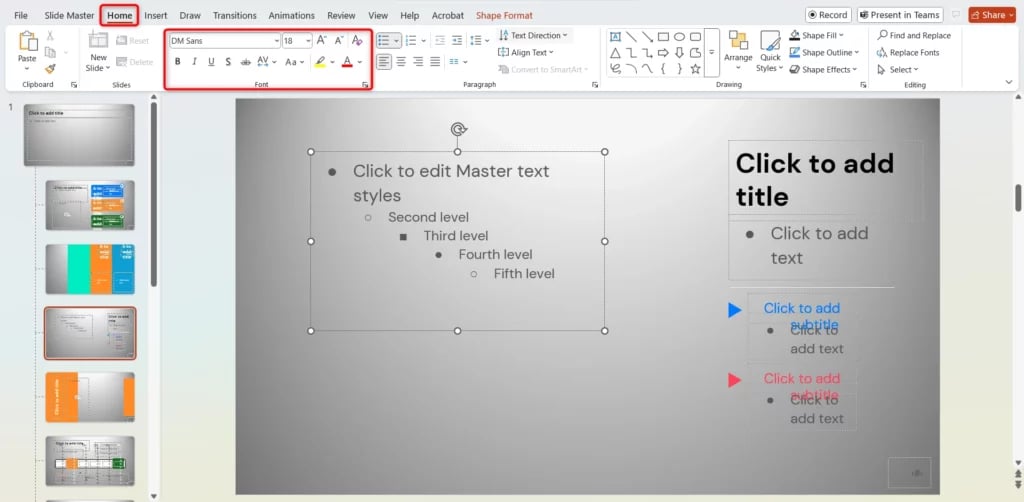The width and height of the screenshot is (1024, 502).
Task: Align text right
Action: 418,62
